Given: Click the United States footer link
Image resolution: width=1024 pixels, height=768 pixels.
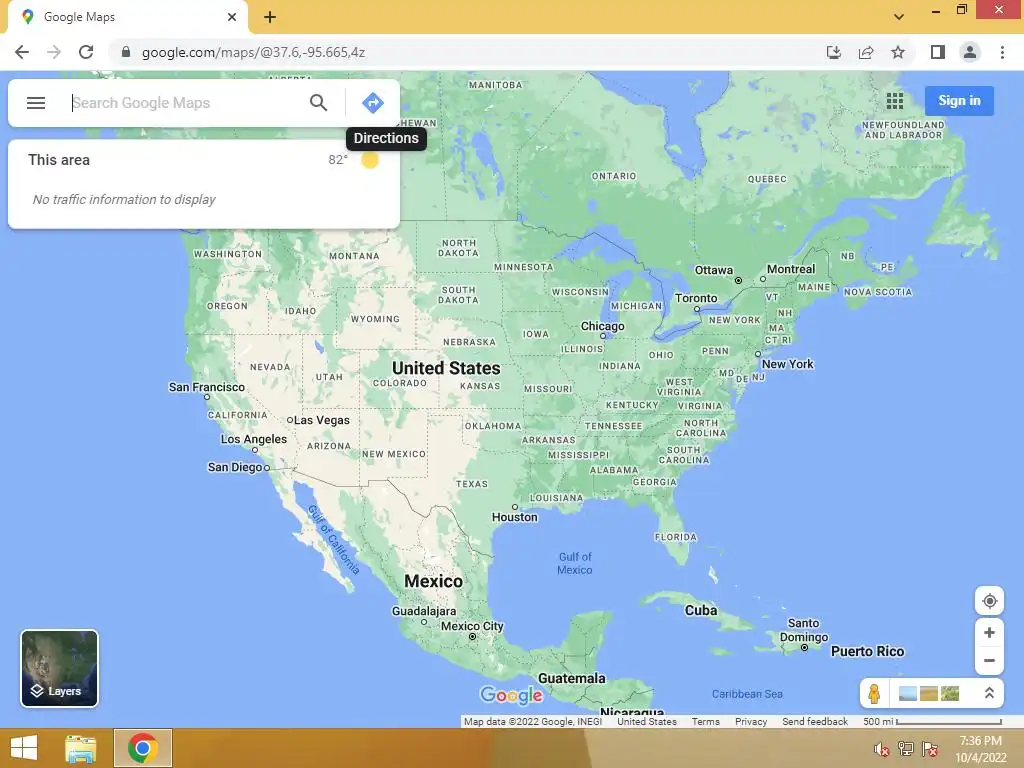Looking at the screenshot, I should tap(647, 722).
